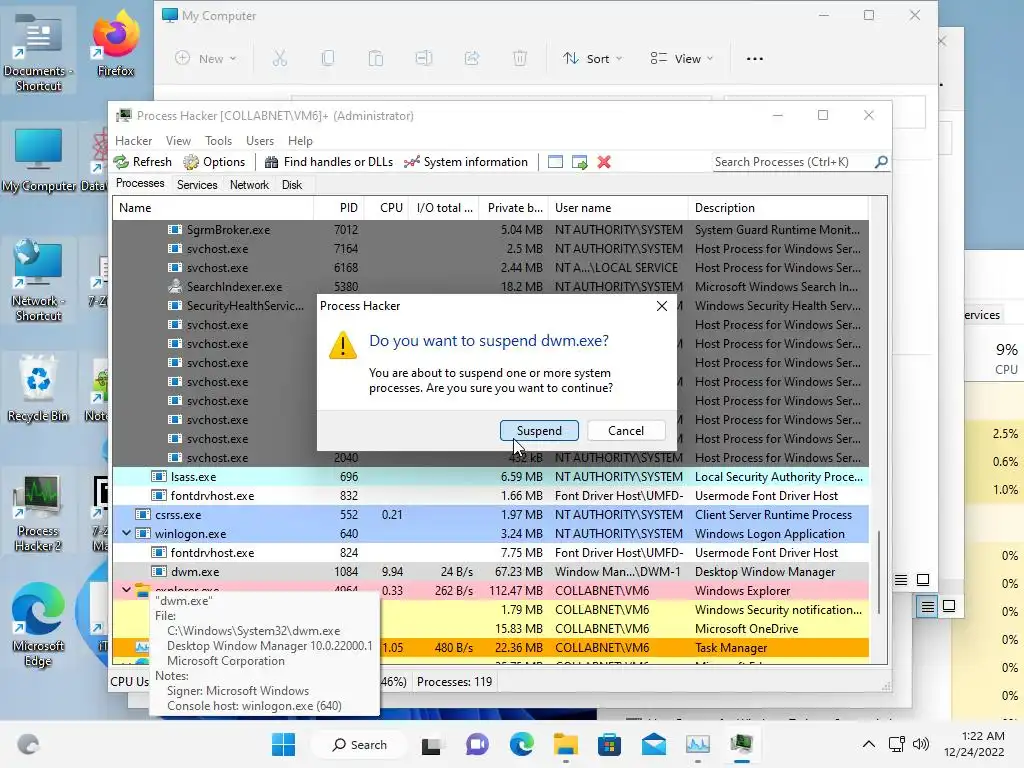
Task: Sort by the PID column header
Action: point(338,208)
